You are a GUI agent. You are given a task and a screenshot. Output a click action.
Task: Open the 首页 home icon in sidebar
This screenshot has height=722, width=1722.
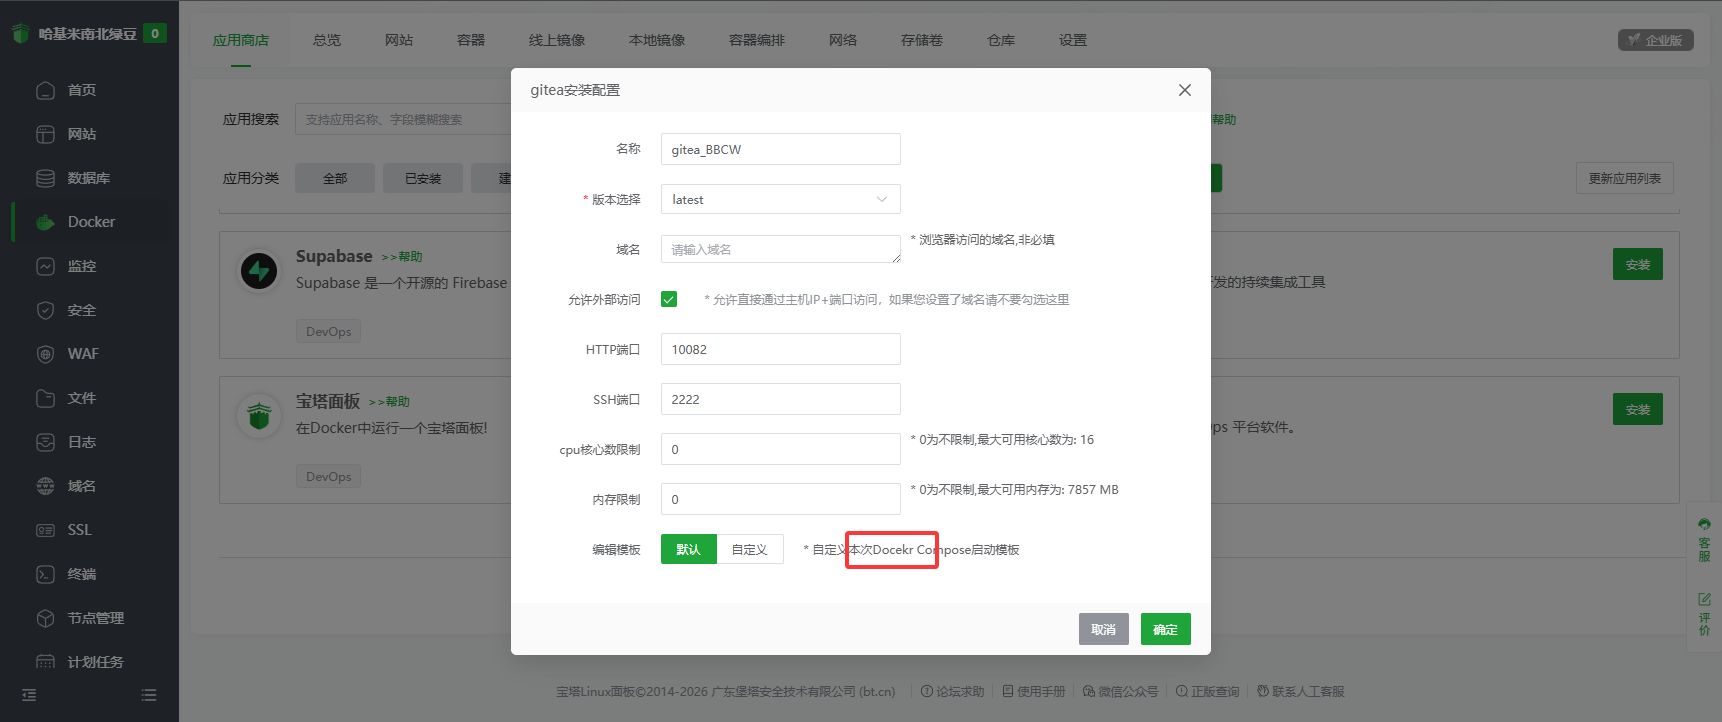pyautogui.click(x=45, y=90)
